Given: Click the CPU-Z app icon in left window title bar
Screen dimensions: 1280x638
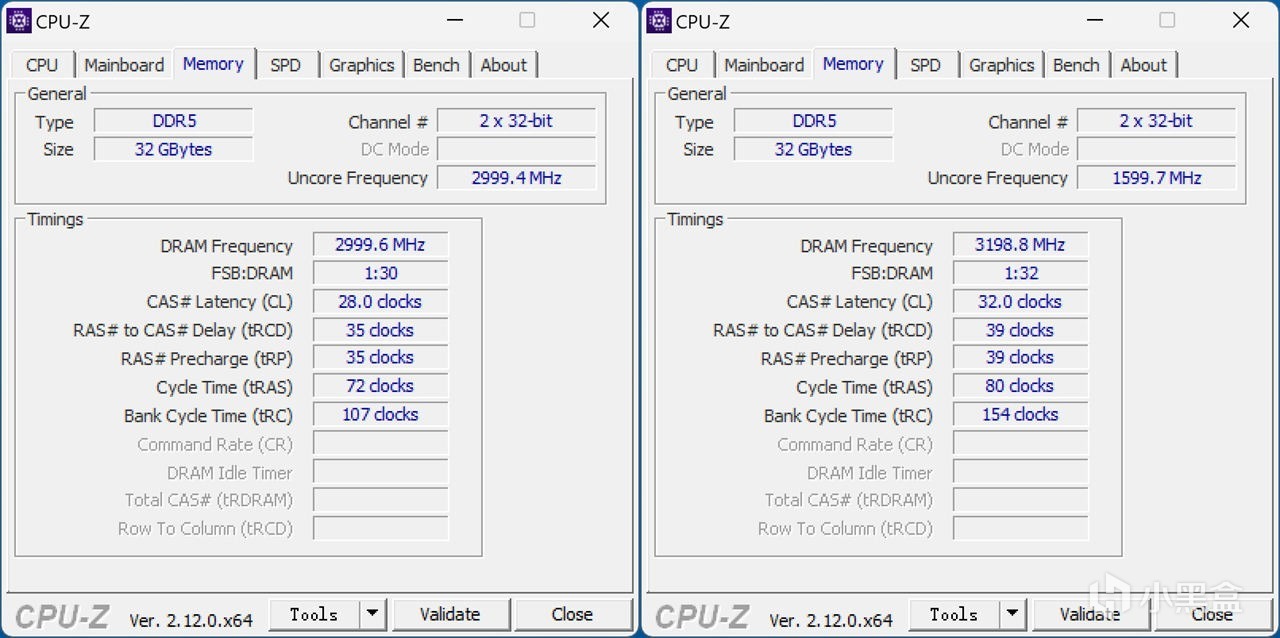Looking at the screenshot, I should click(19, 20).
